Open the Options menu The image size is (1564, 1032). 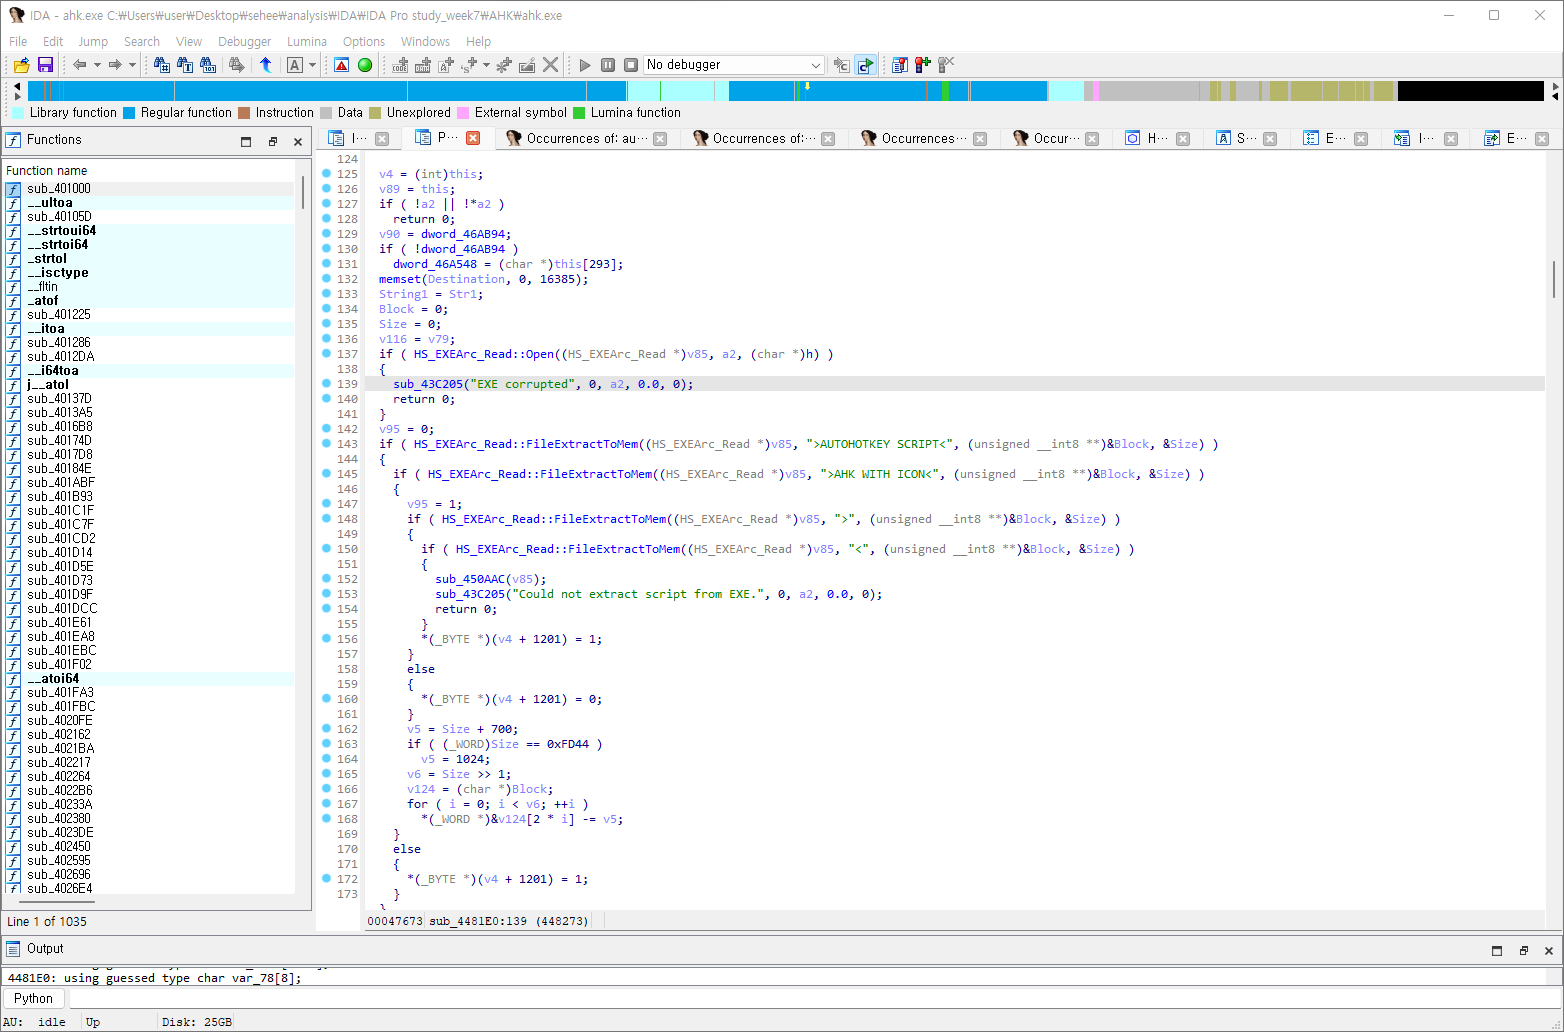pos(364,41)
